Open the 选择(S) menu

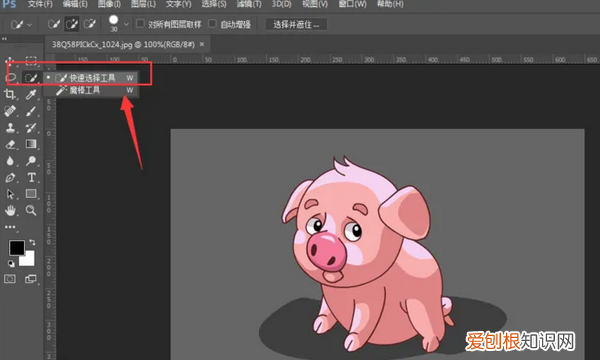tap(214, 4)
